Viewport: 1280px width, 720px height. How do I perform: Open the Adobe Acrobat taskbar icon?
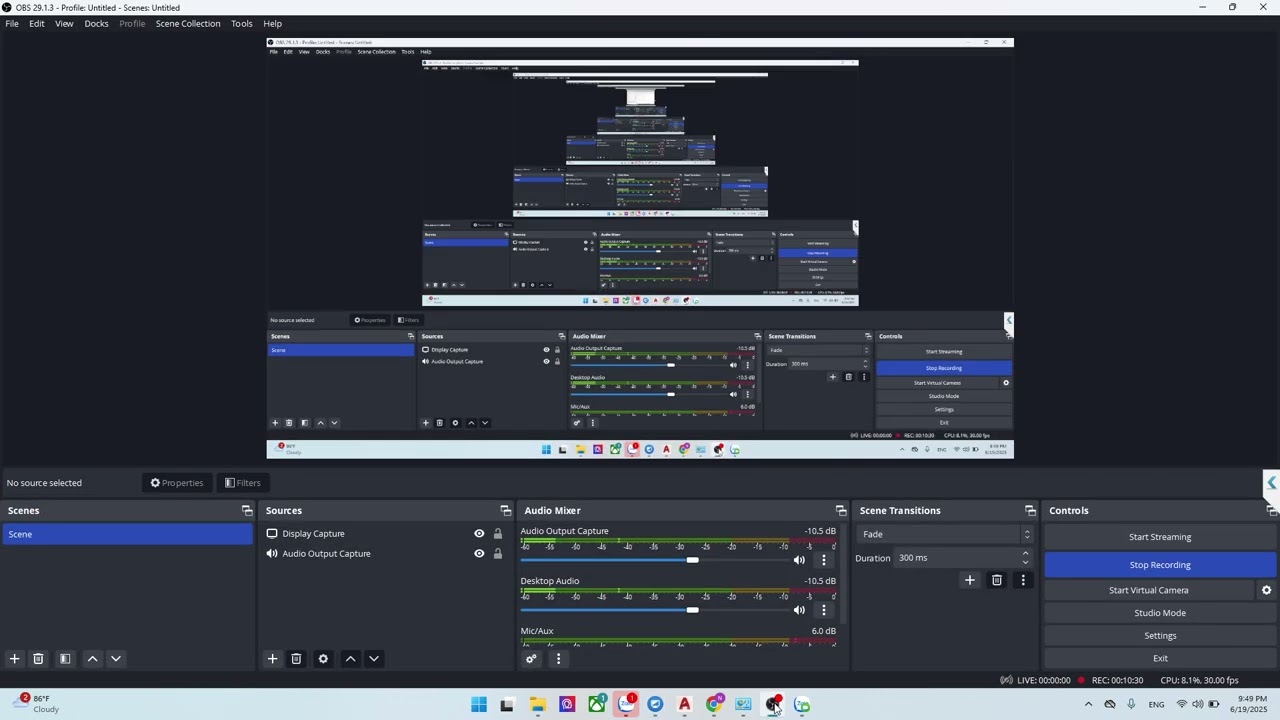pos(685,705)
